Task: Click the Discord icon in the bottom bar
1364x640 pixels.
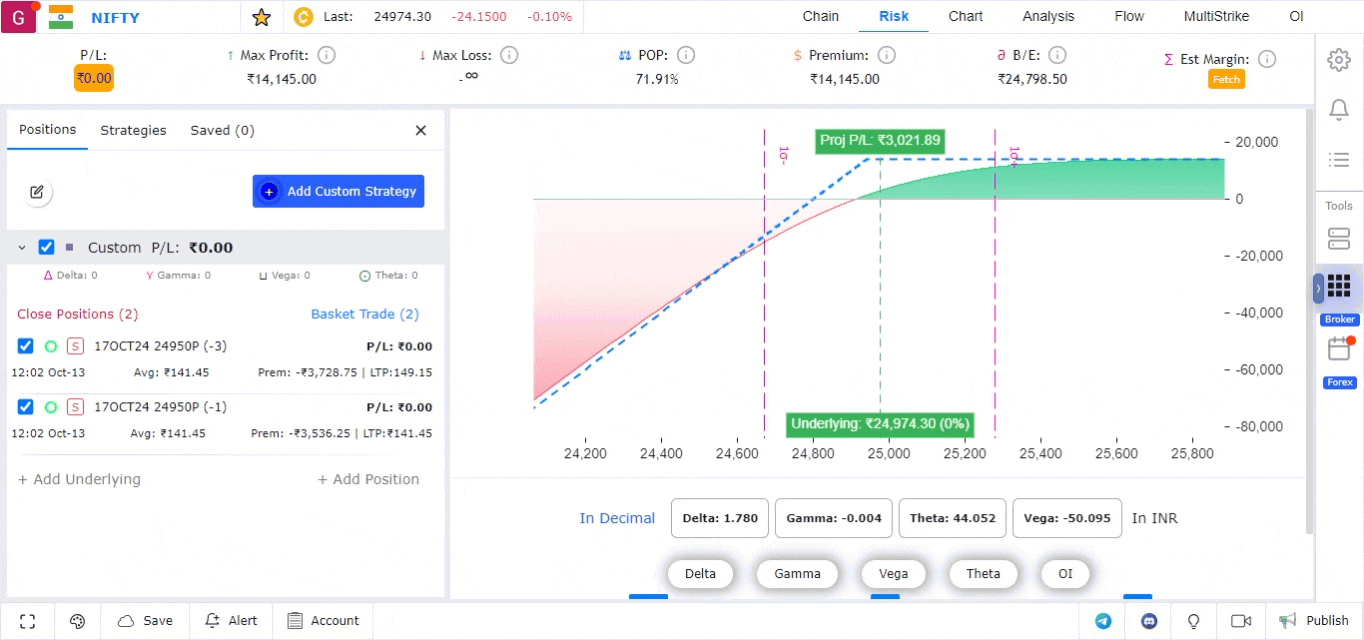Action: 1149,621
